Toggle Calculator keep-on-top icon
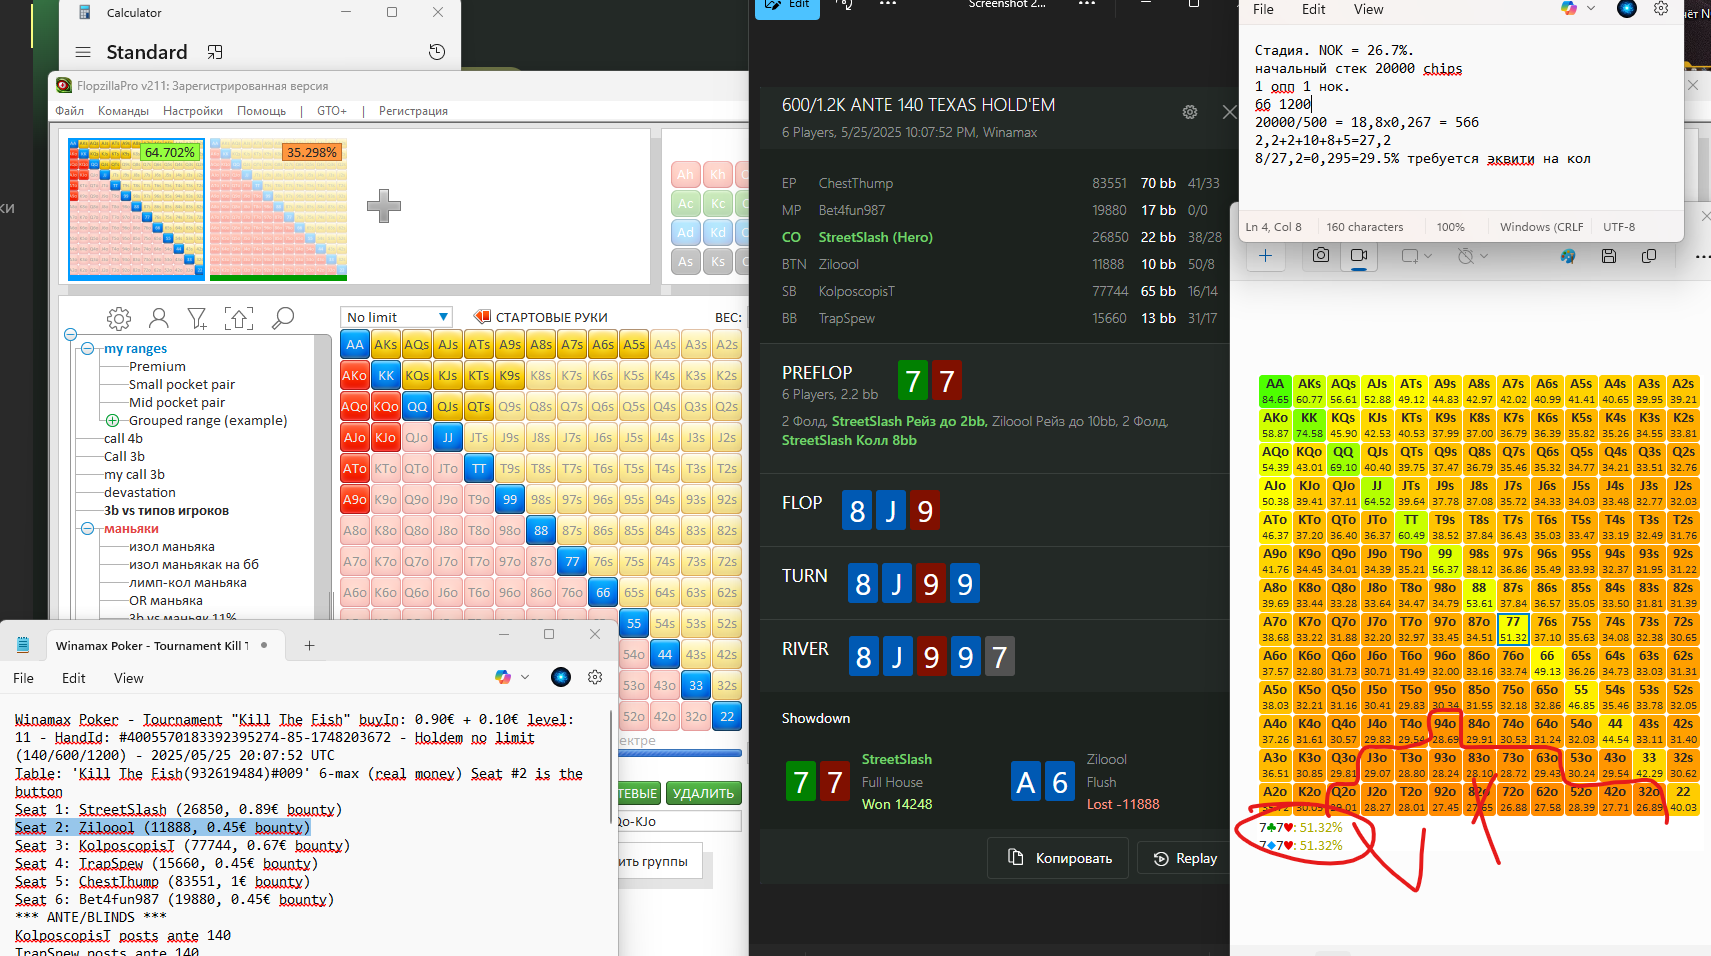1711x956 pixels. (215, 52)
